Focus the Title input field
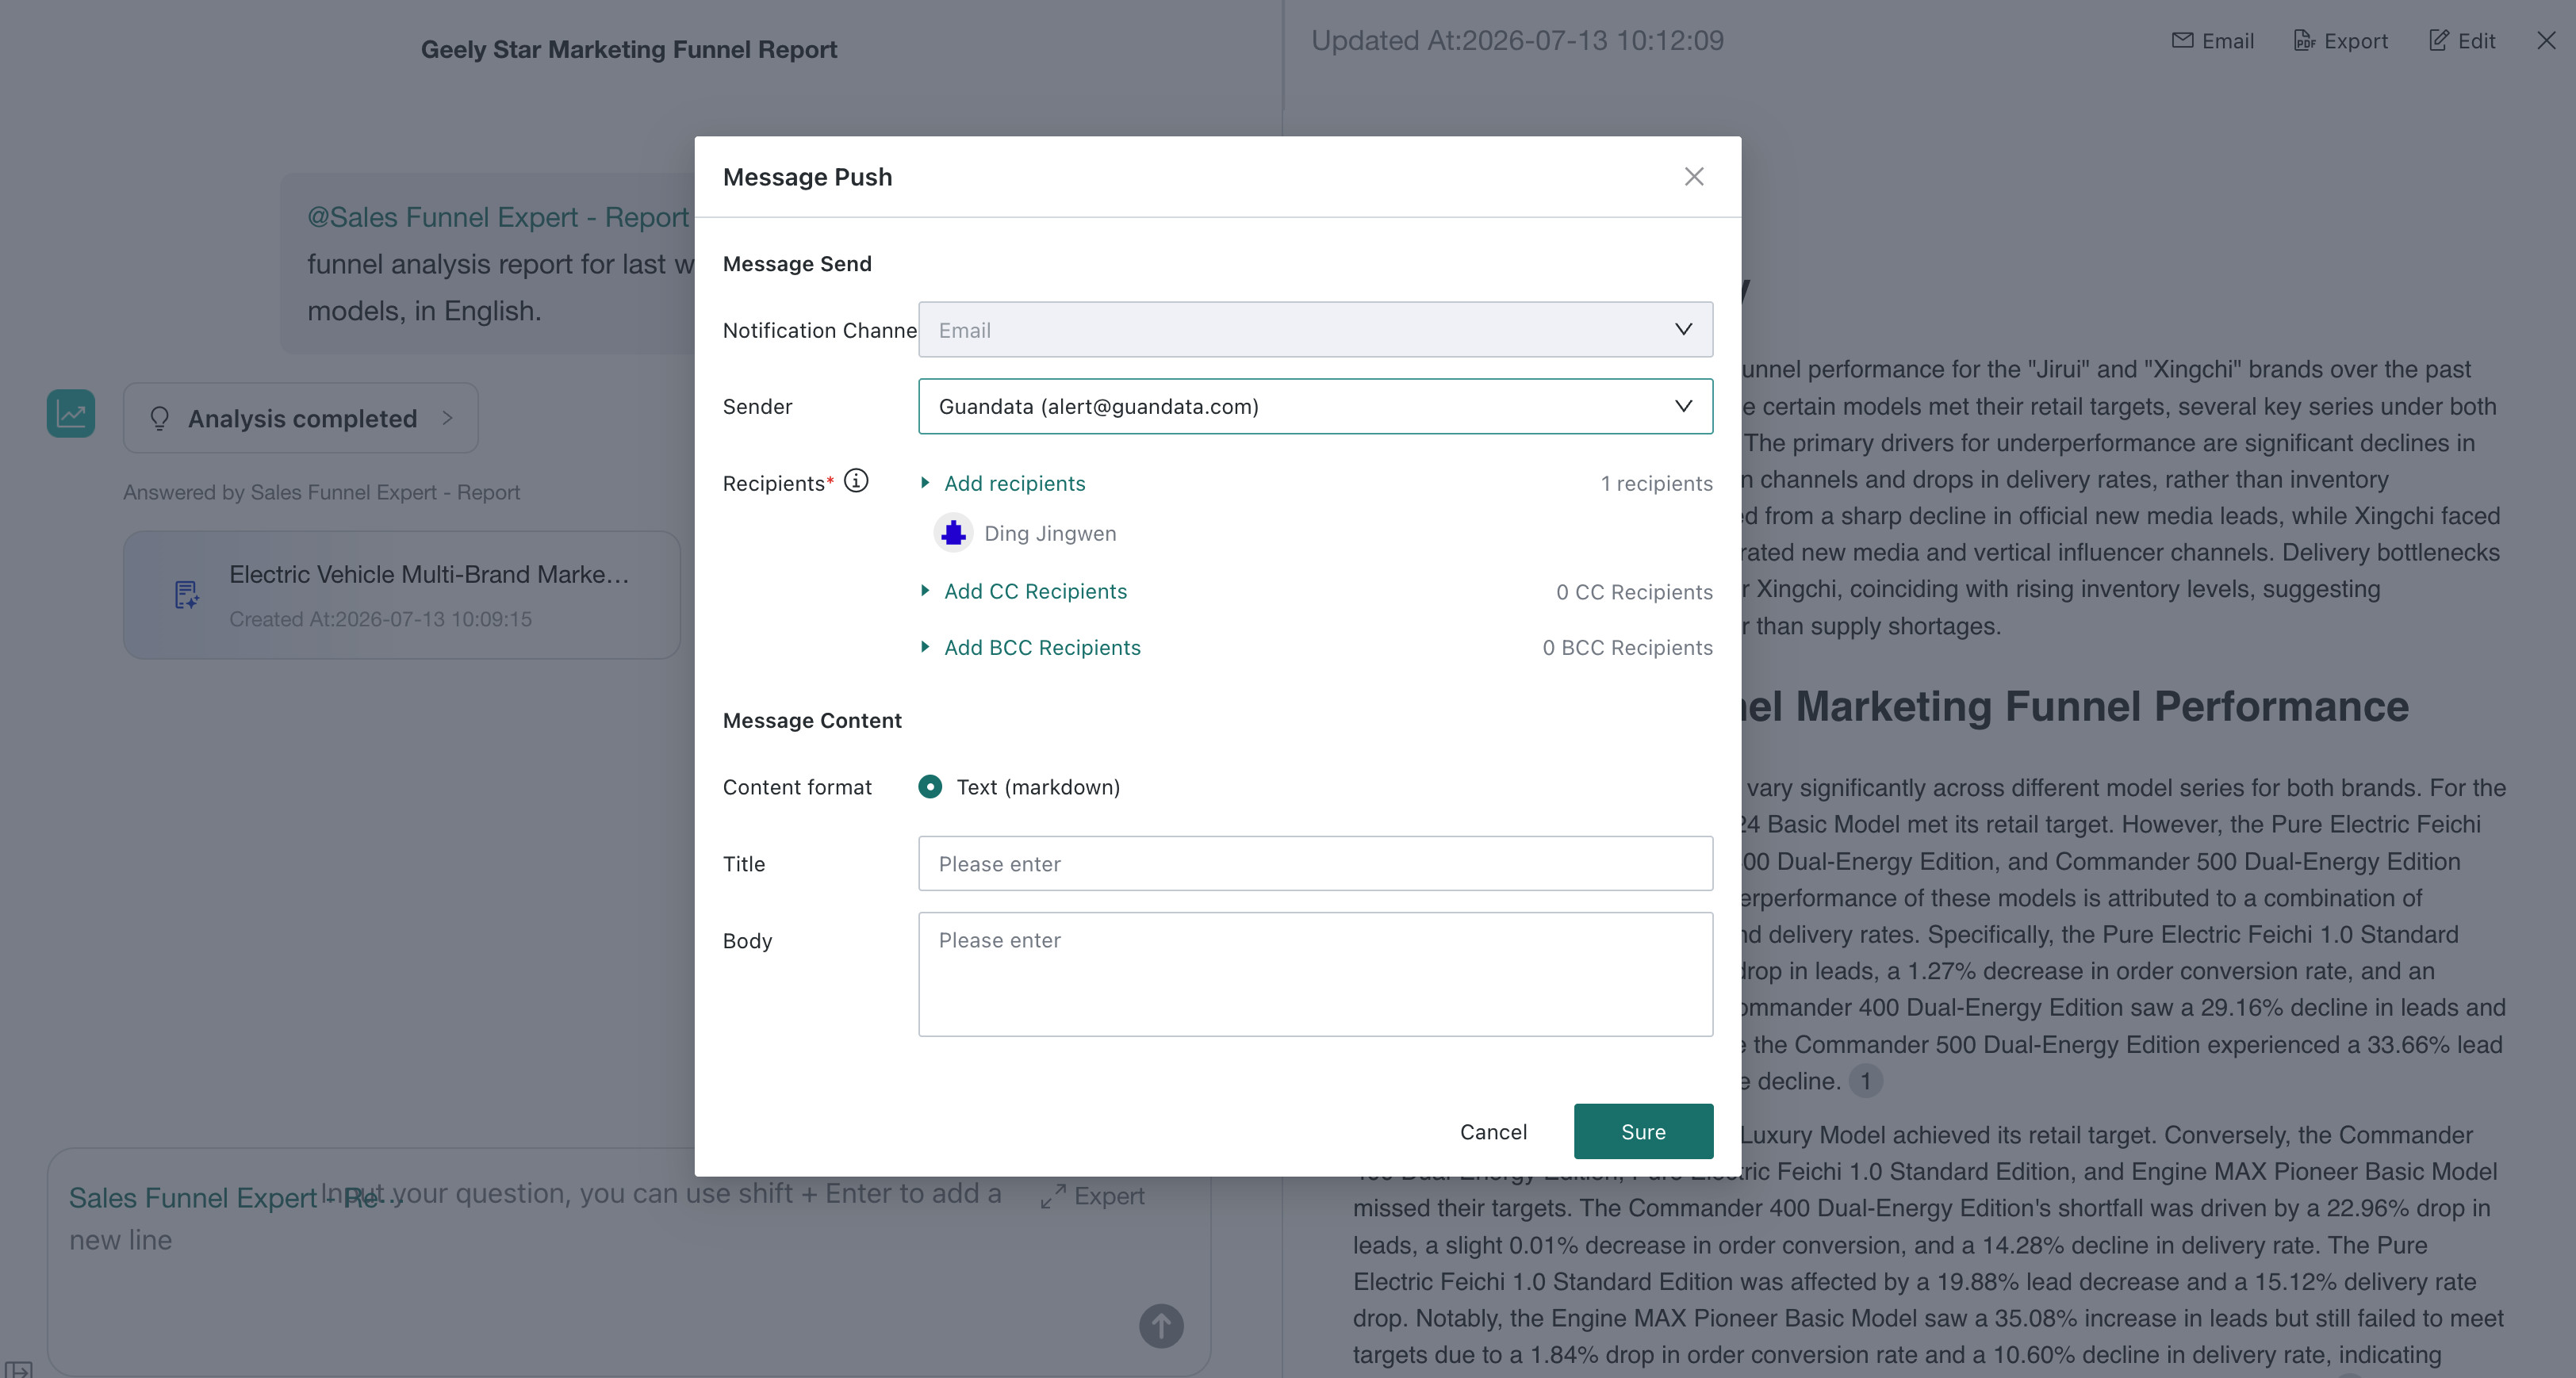Image resolution: width=2576 pixels, height=1378 pixels. 1315,863
